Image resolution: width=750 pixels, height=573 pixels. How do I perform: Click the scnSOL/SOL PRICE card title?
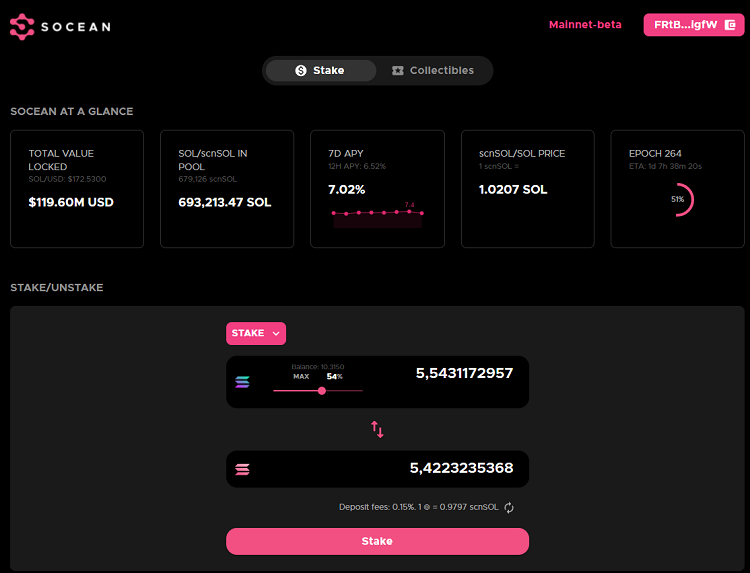coord(522,154)
